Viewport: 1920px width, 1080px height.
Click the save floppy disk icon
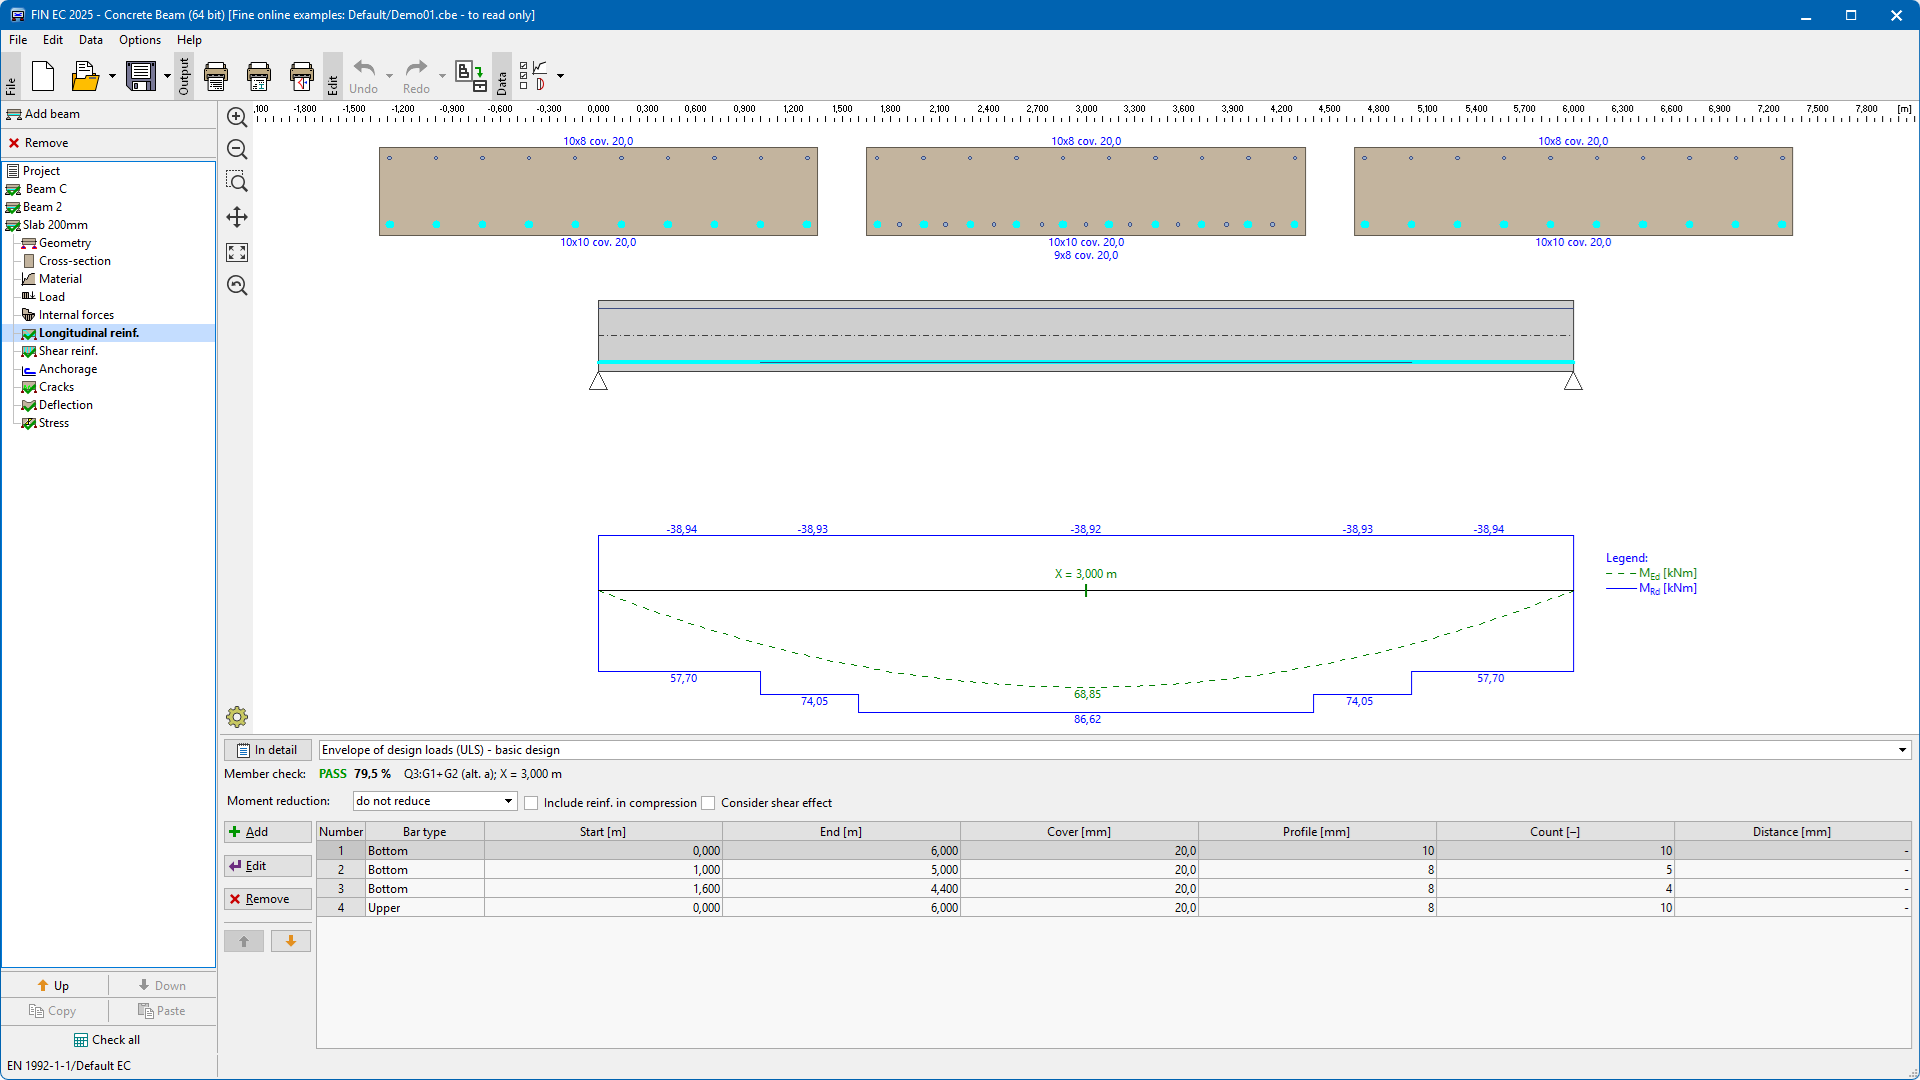coord(141,76)
